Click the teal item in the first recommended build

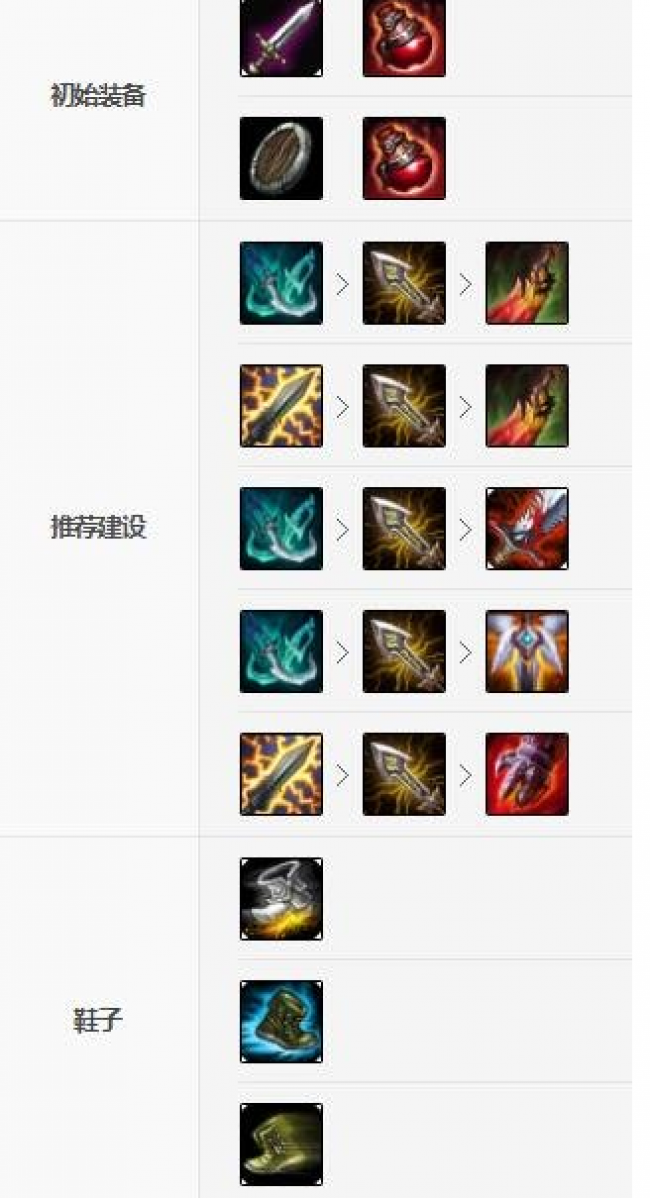click(x=281, y=283)
